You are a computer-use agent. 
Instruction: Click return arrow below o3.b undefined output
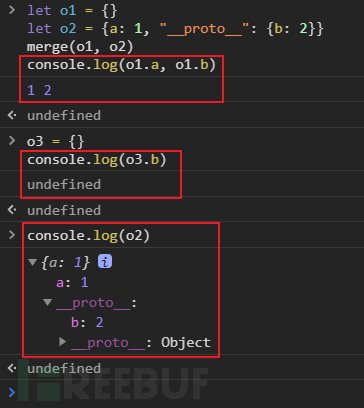click(x=12, y=210)
